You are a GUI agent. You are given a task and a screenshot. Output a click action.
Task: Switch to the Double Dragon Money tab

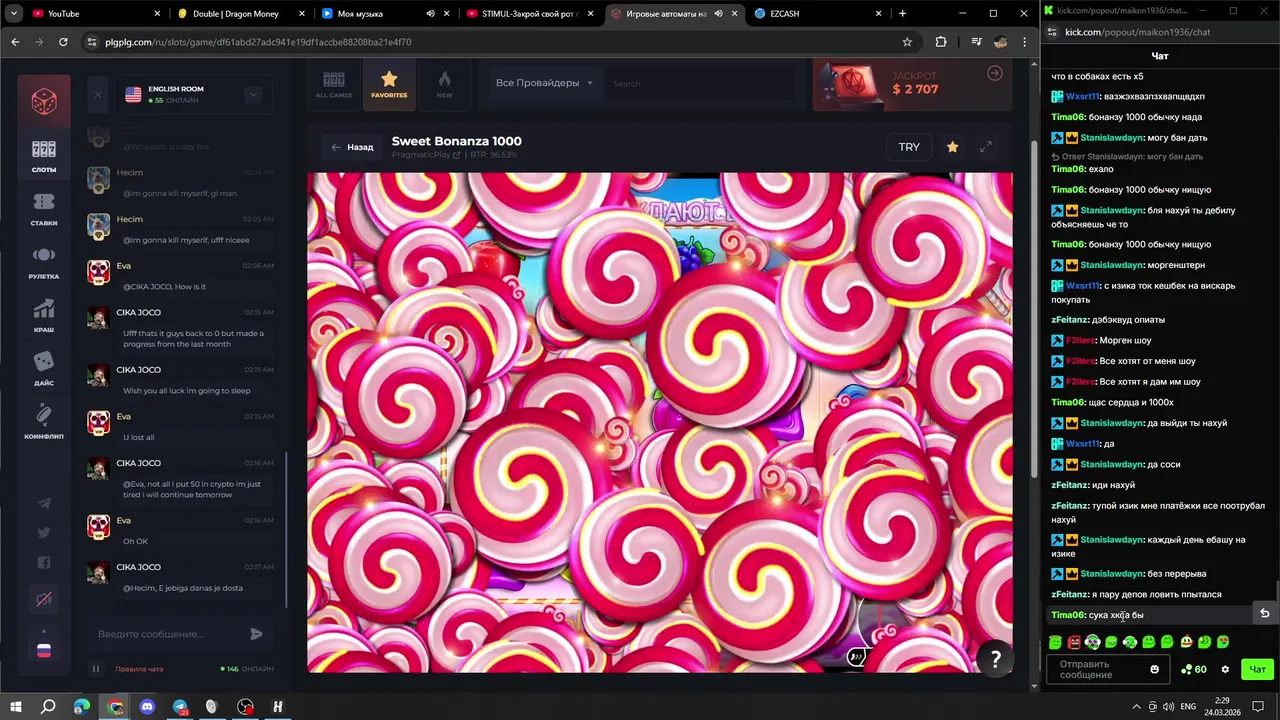pyautogui.click(x=240, y=13)
